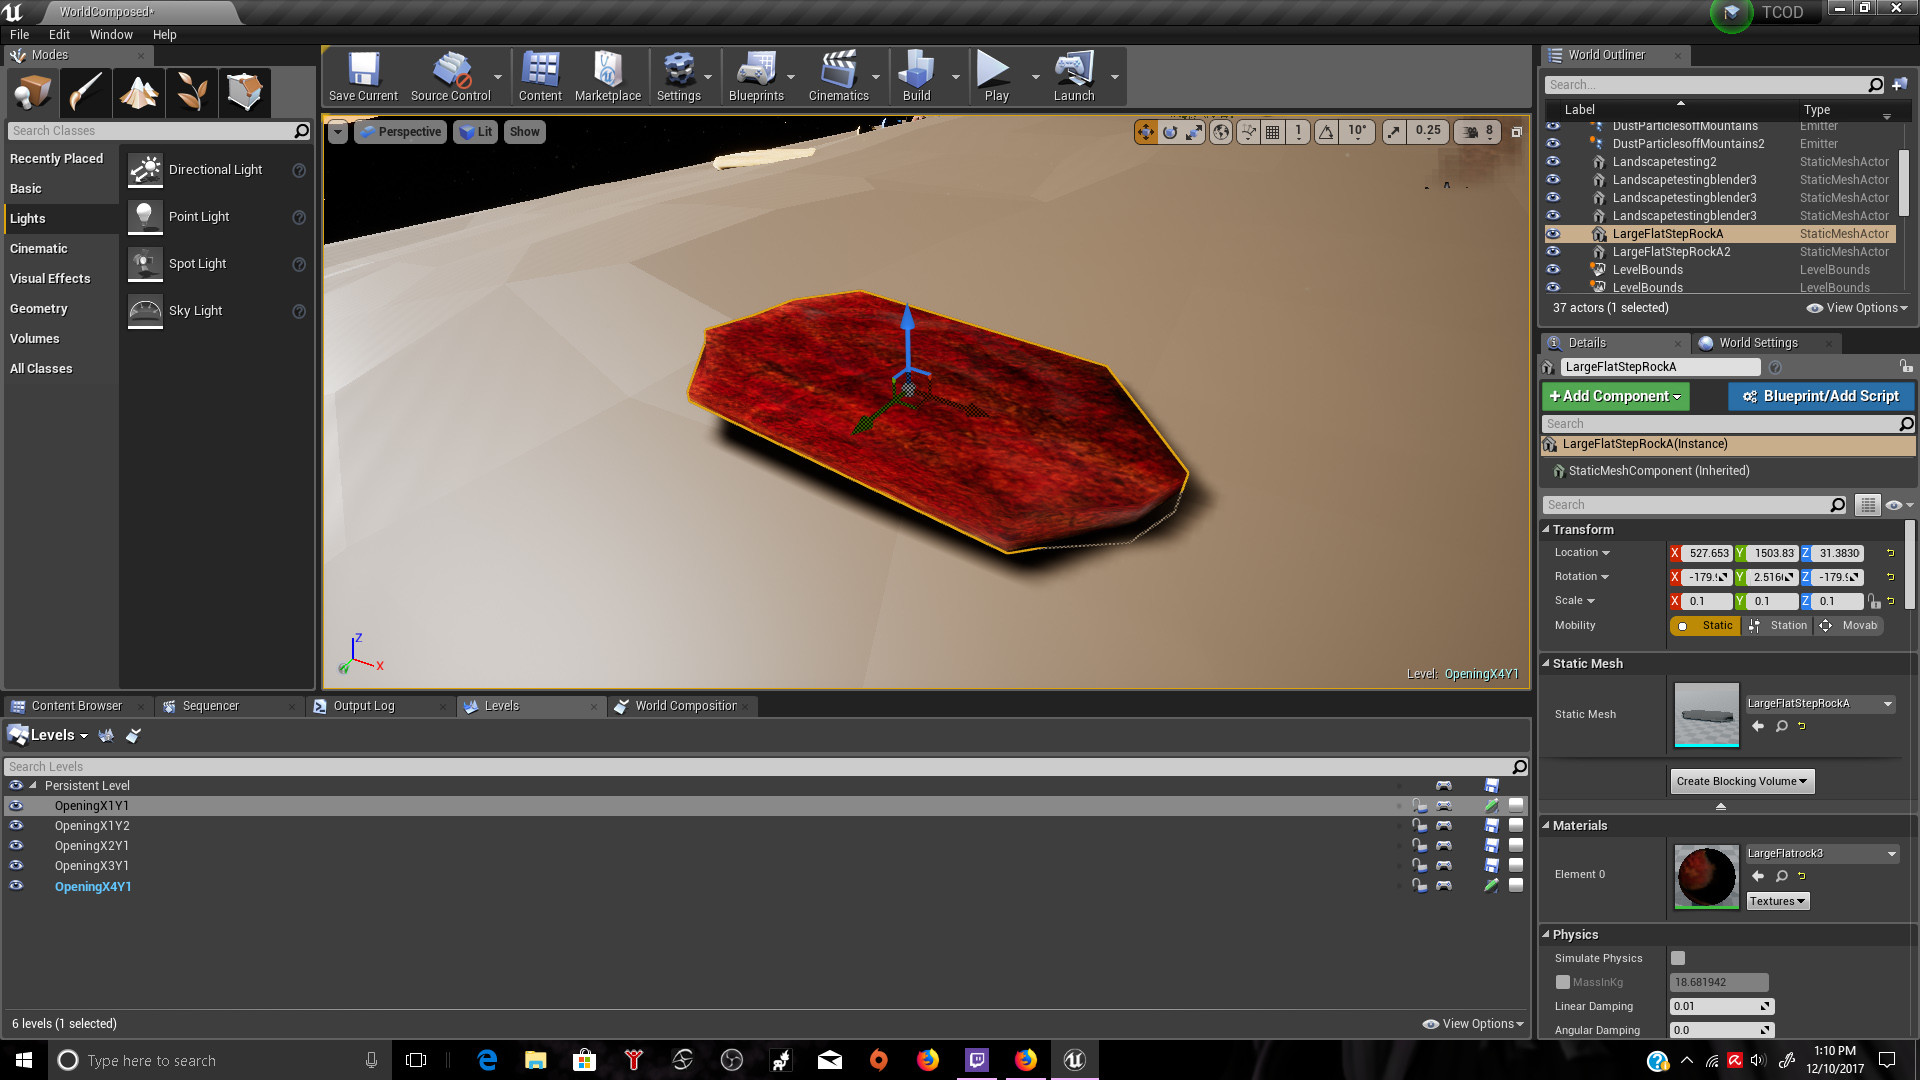Viewport: 1920px width, 1080px height.
Task: Click the Blueprint/Add Script button
Action: click(x=1820, y=396)
